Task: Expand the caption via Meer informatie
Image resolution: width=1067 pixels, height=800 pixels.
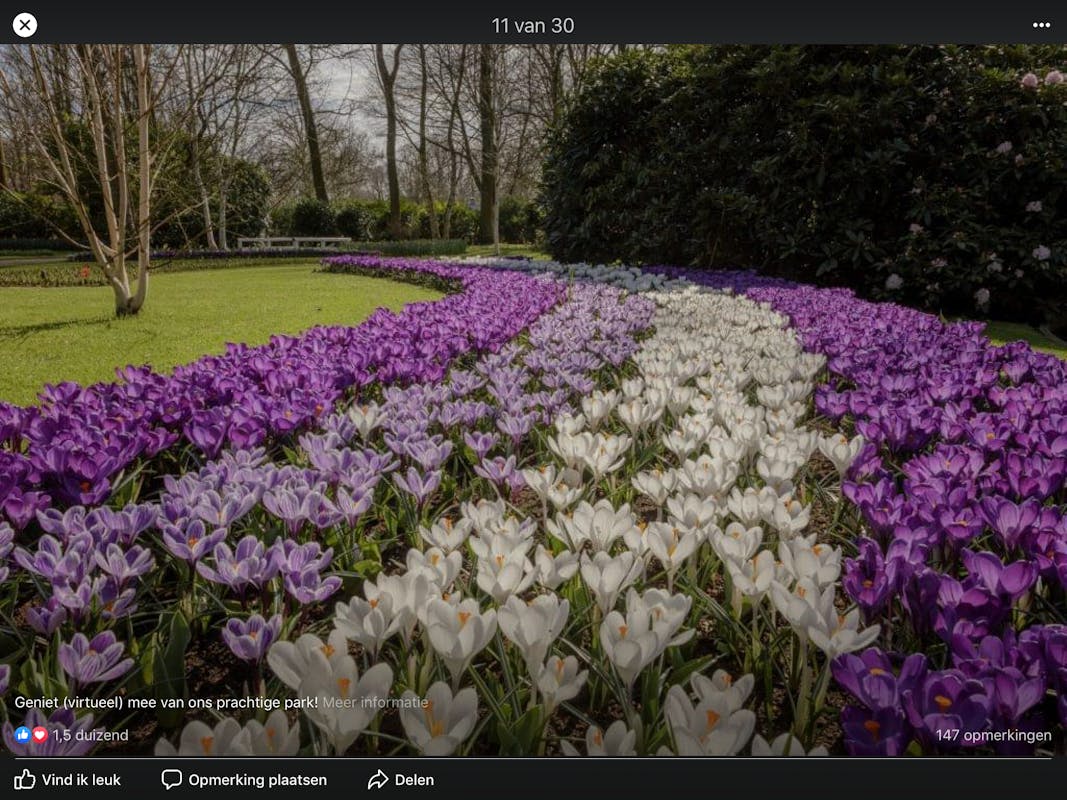Action: [x=375, y=702]
